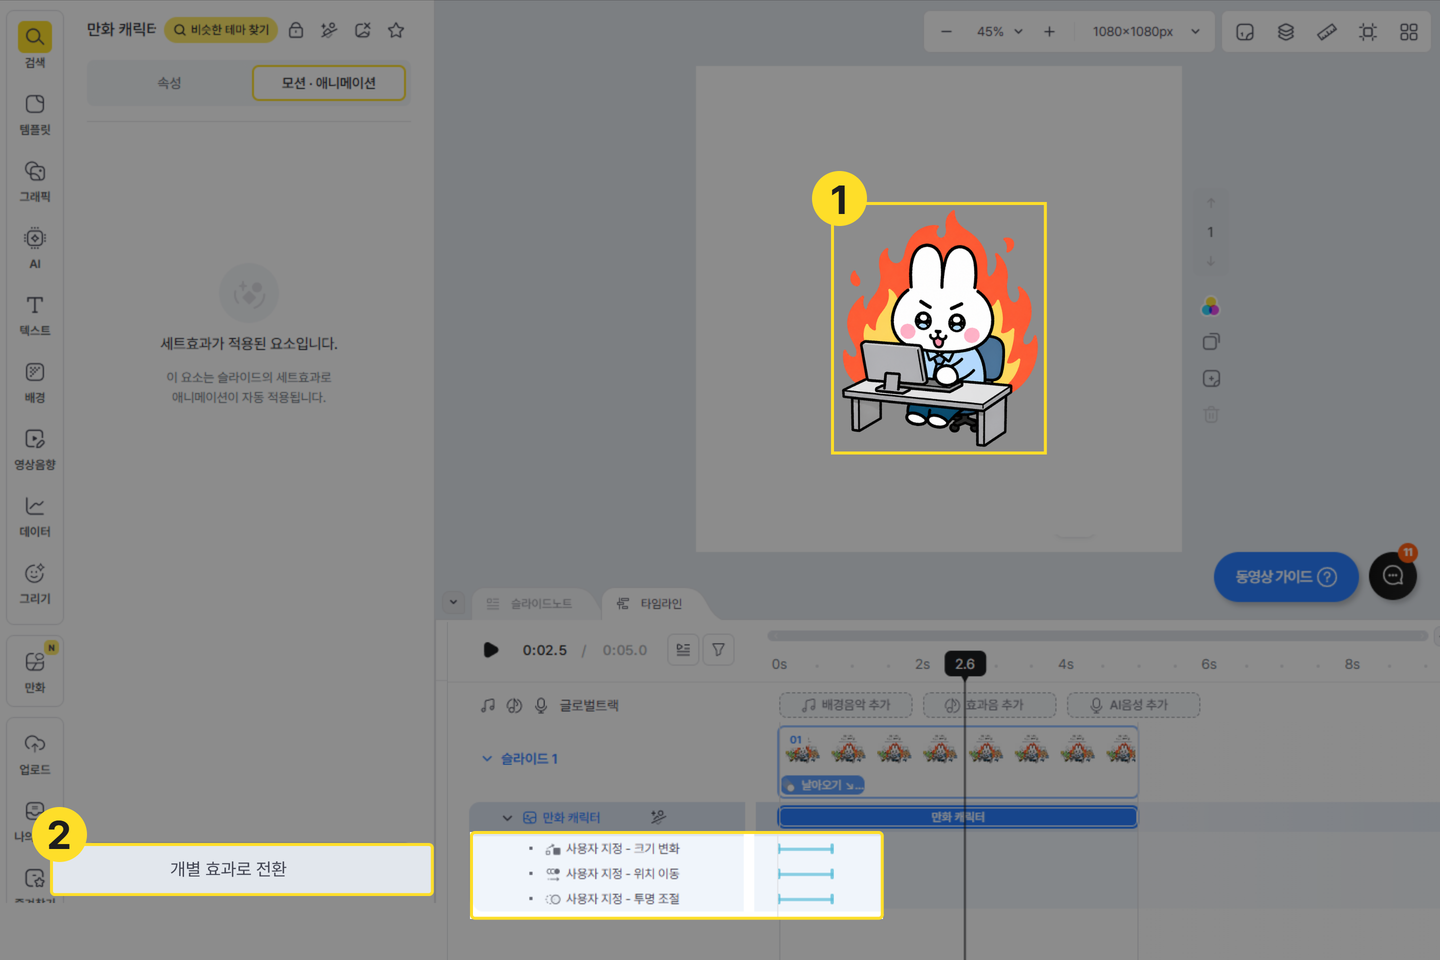Click the 개별 효과로 전환 button
This screenshot has height=960, width=1440.
coord(242,869)
